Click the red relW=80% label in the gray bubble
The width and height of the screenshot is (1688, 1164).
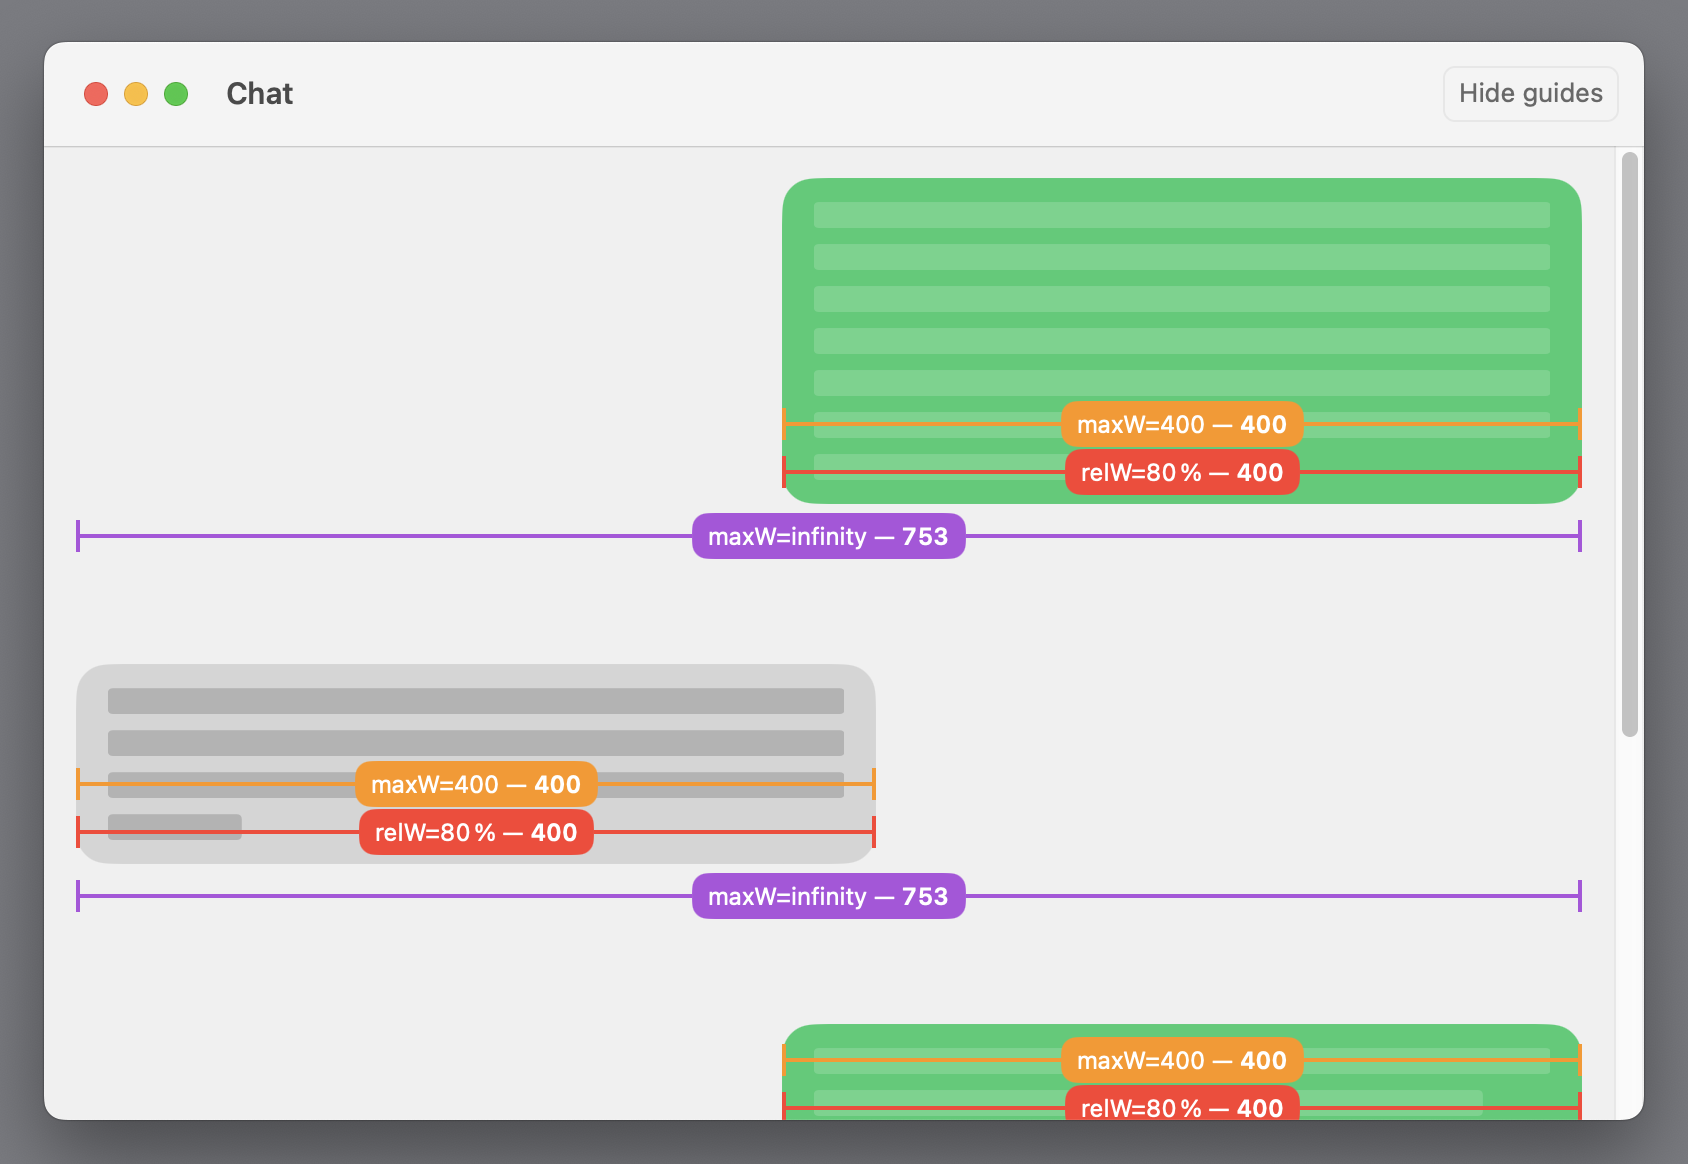pyautogui.click(x=476, y=833)
